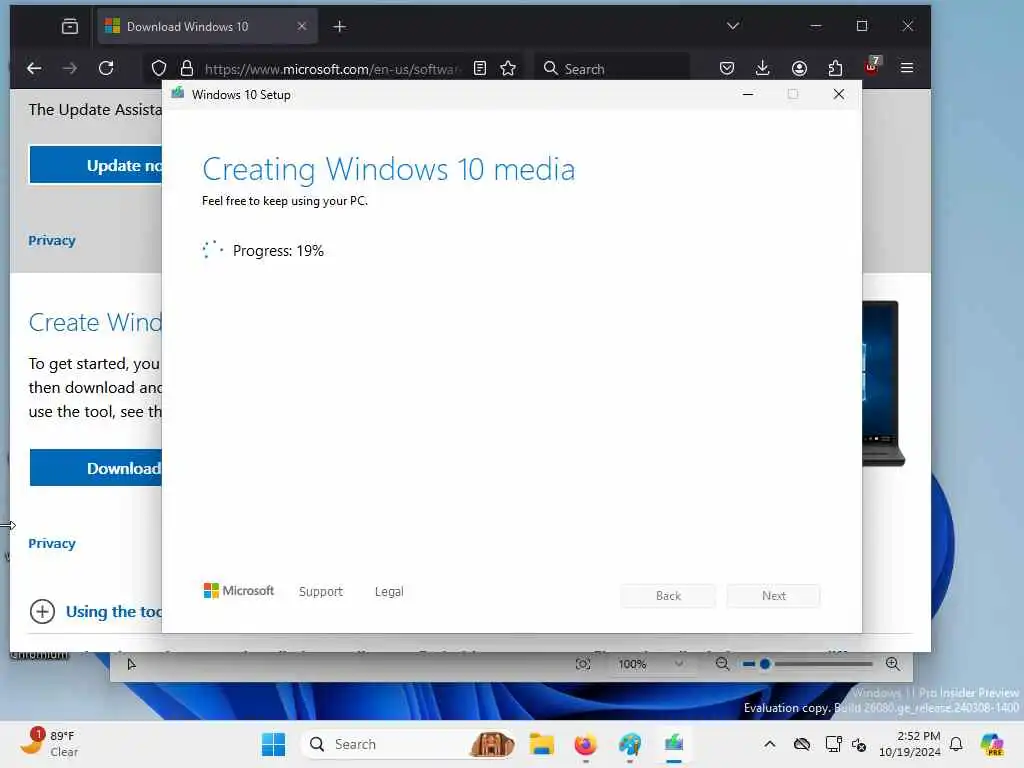Open the upper Privacy link
Viewport: 1024px width, 768px height.
click(x=52, y=240)
